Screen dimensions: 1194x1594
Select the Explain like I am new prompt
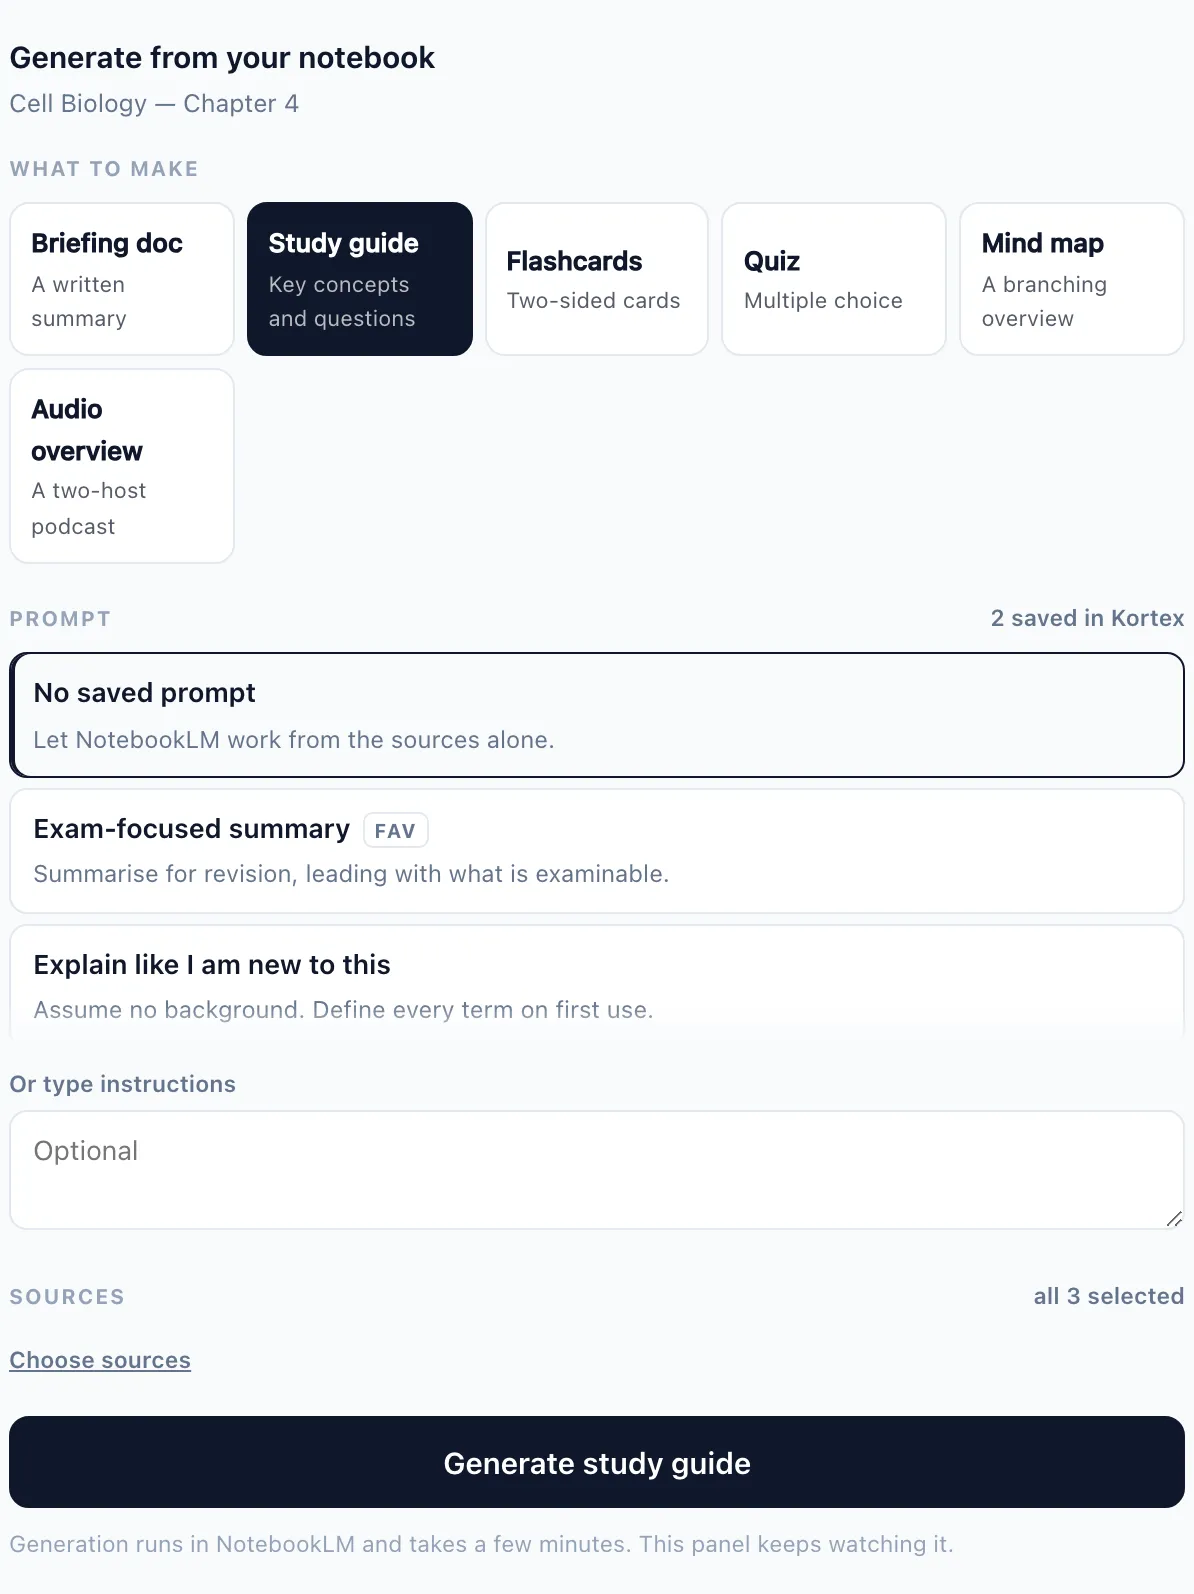pyautogui.click(x=597, y=981)
